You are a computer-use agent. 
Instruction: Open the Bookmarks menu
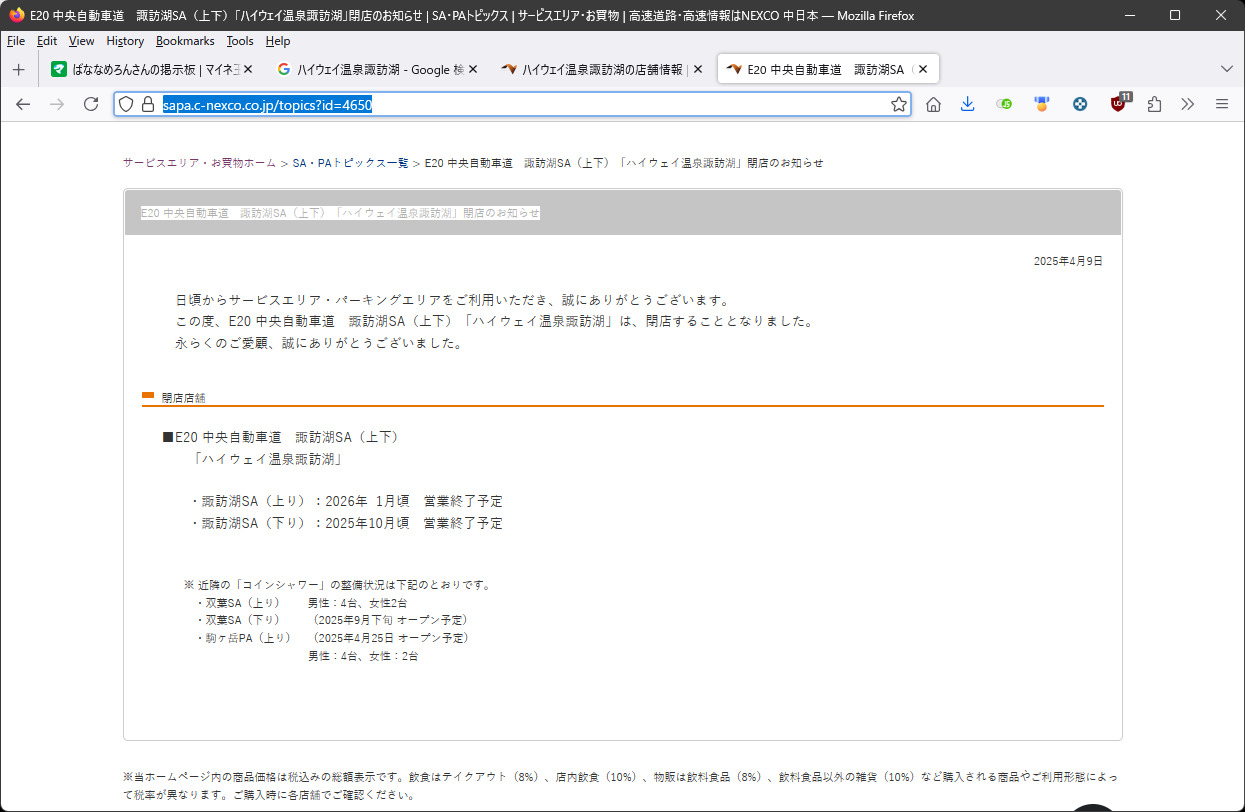(x=185, y=41)
